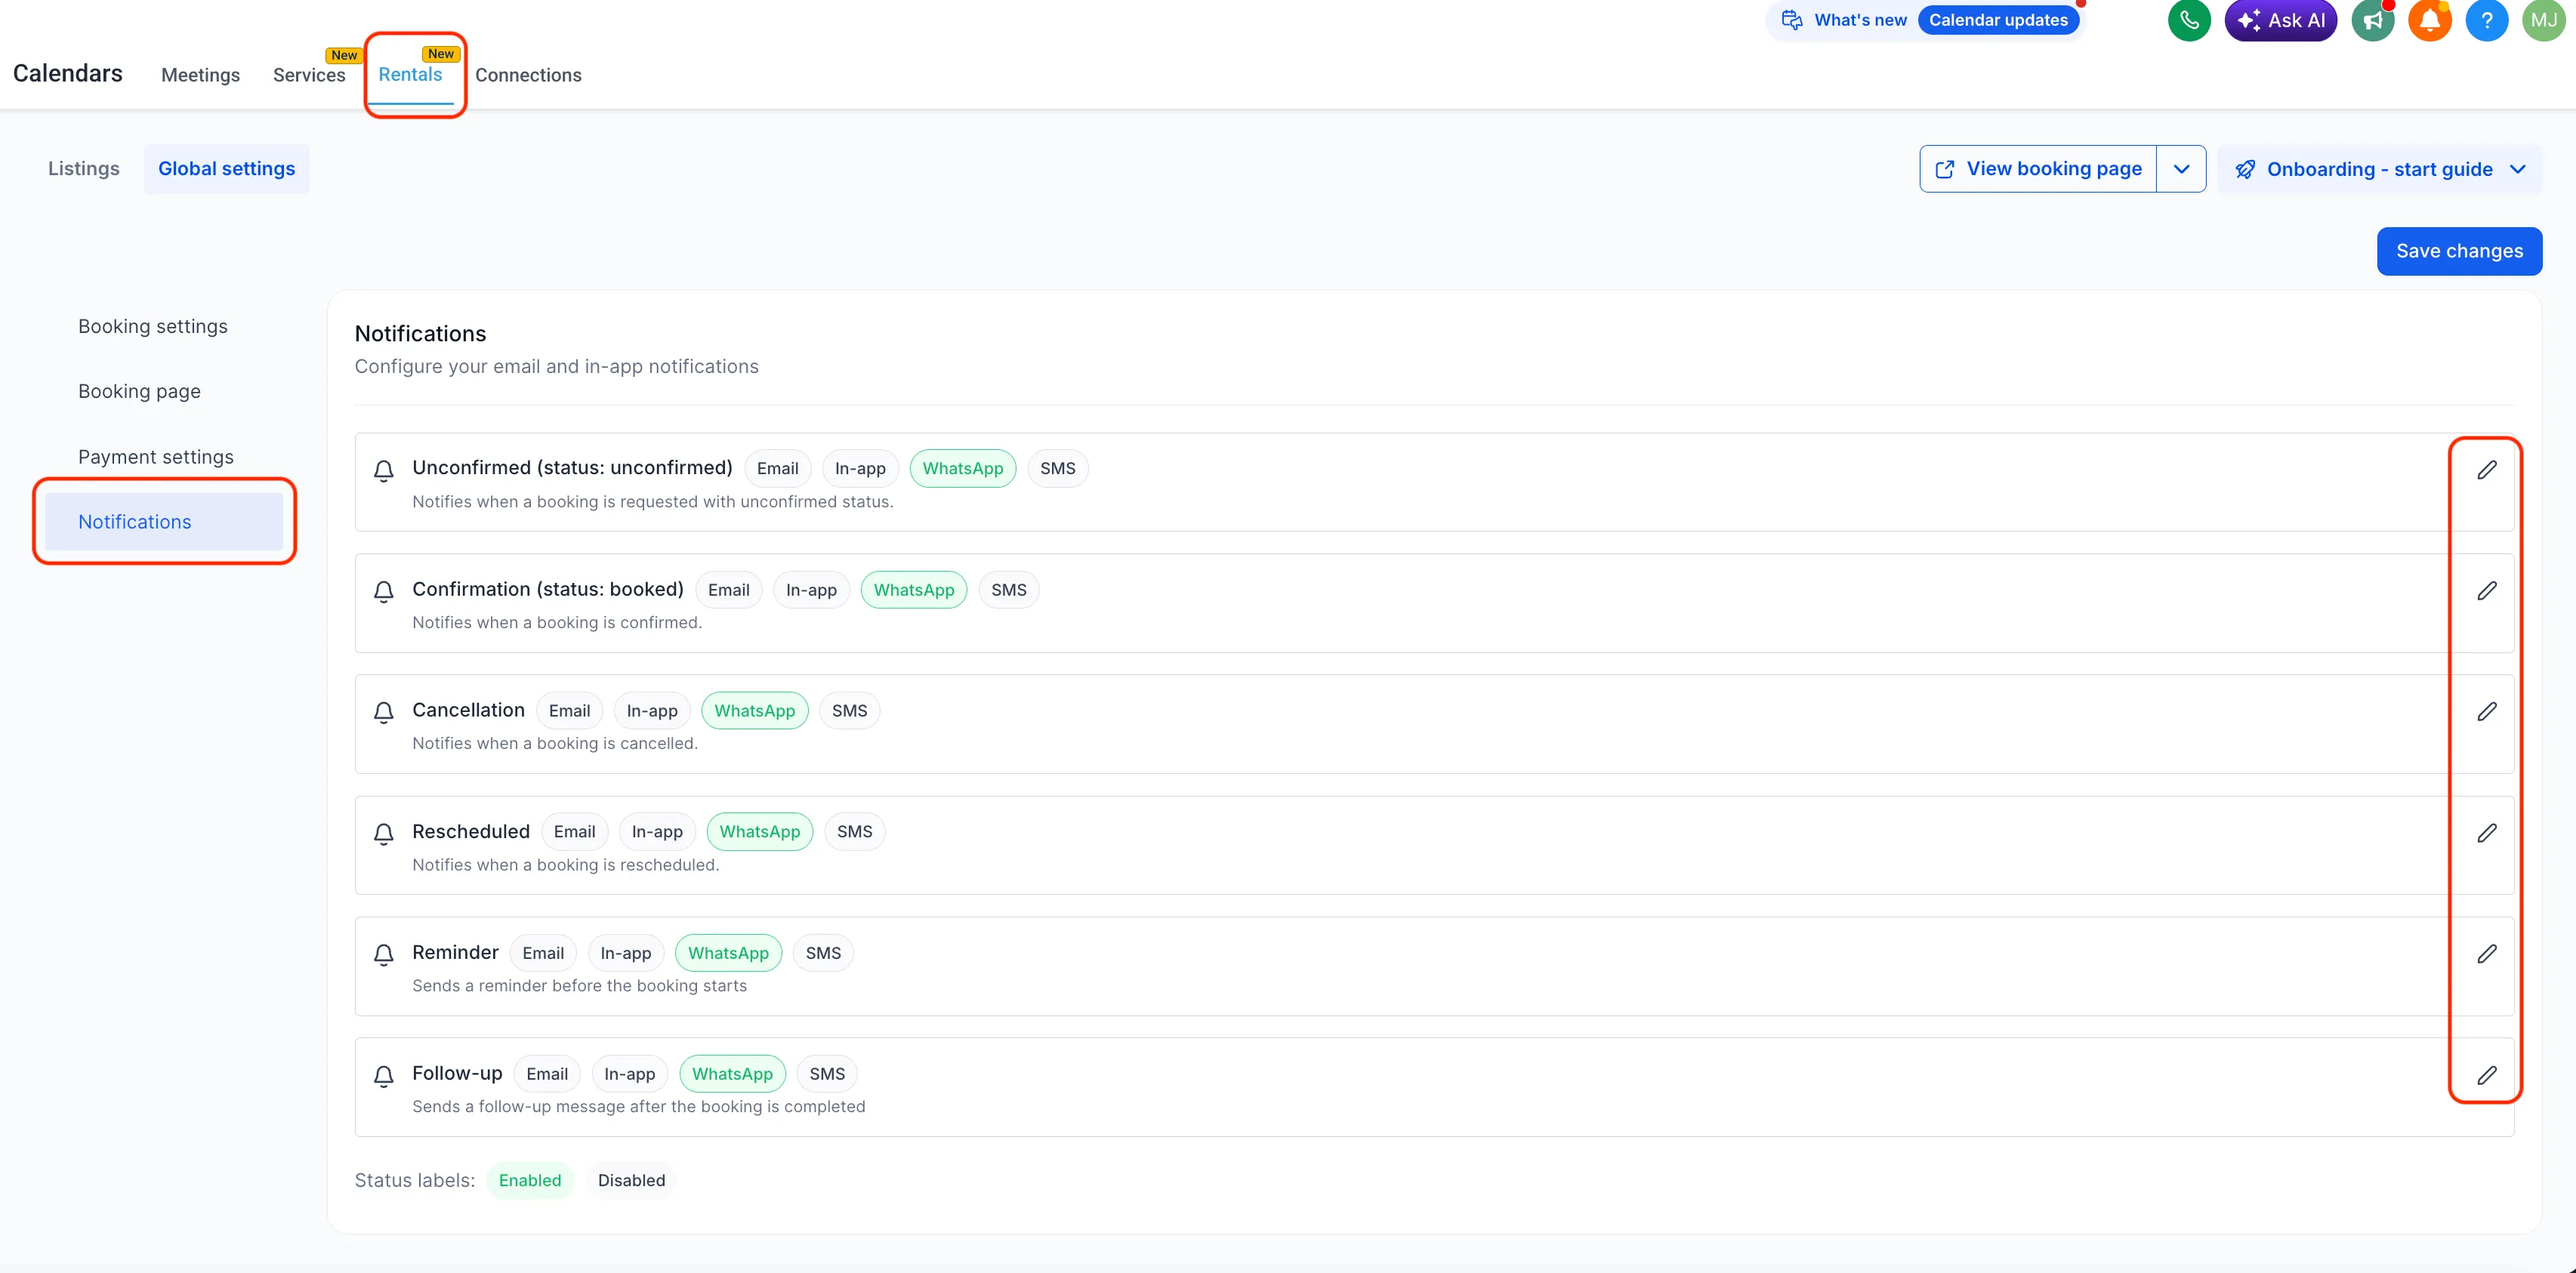The height and width of the screenshot is (1273, 2576).
Task: Edit the Rescheduled notification with pencil icon
Action: tap(2486, 833)
